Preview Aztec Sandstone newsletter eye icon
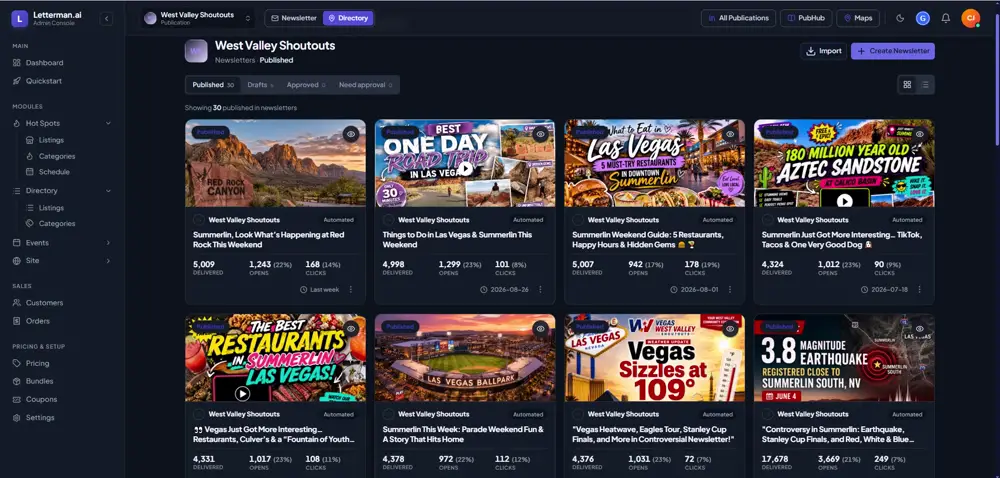This screenshot has height=478, width=1000. [x=920, y=134]
